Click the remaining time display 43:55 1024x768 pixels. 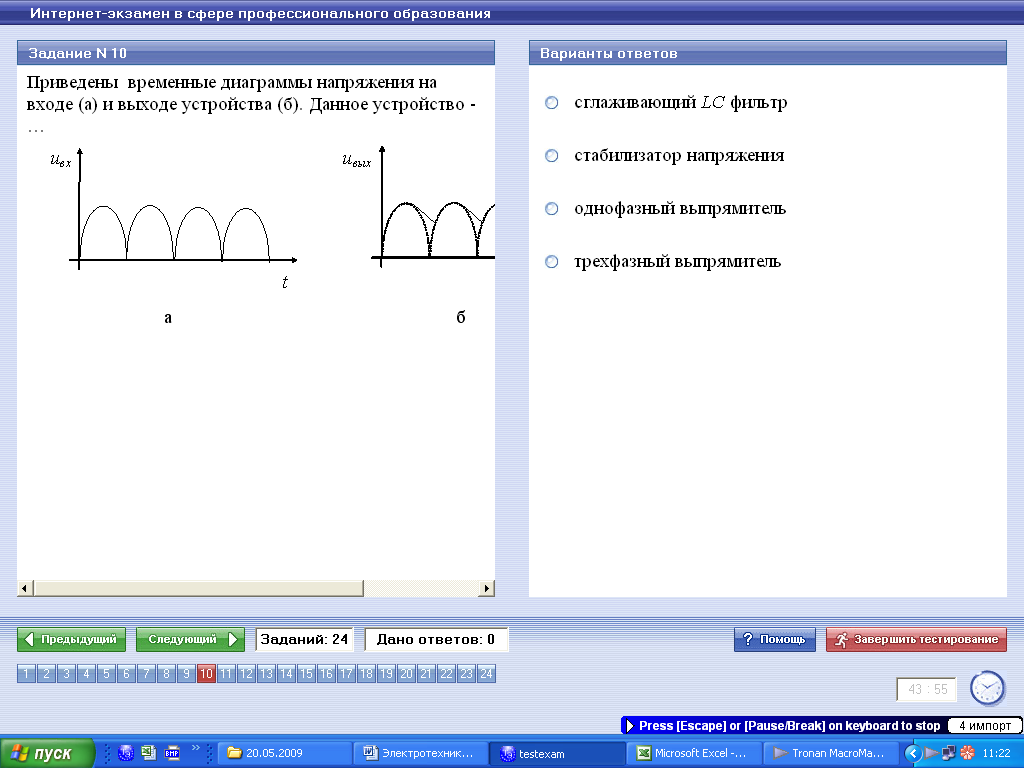point(927,689)
